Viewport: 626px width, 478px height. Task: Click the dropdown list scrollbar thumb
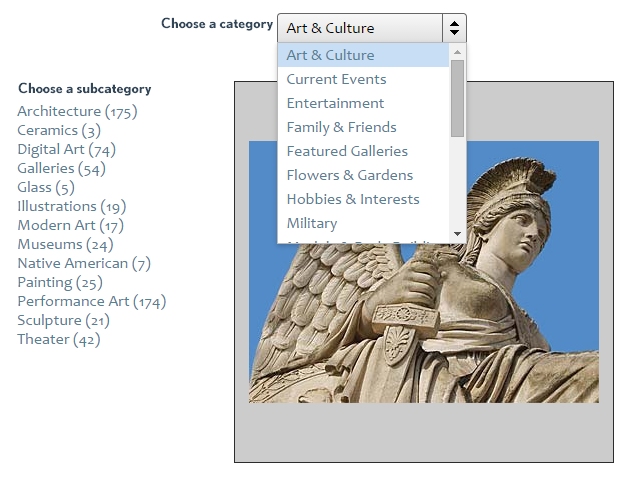[458, 98]
